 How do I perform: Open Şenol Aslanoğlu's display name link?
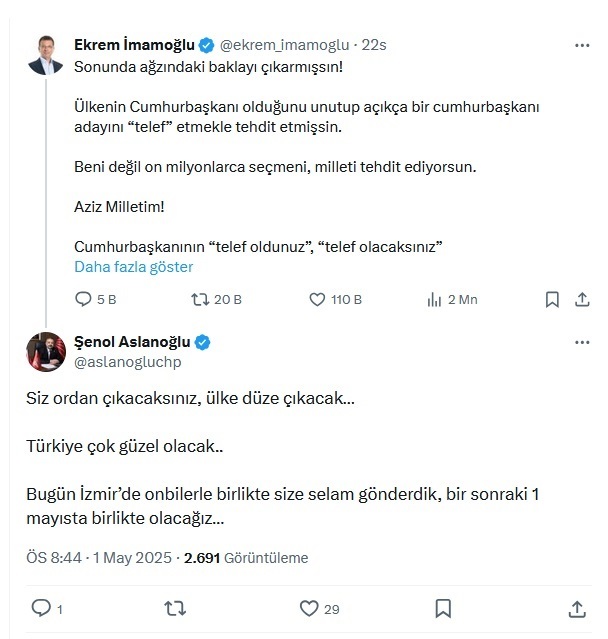click(x=133, y=342)
